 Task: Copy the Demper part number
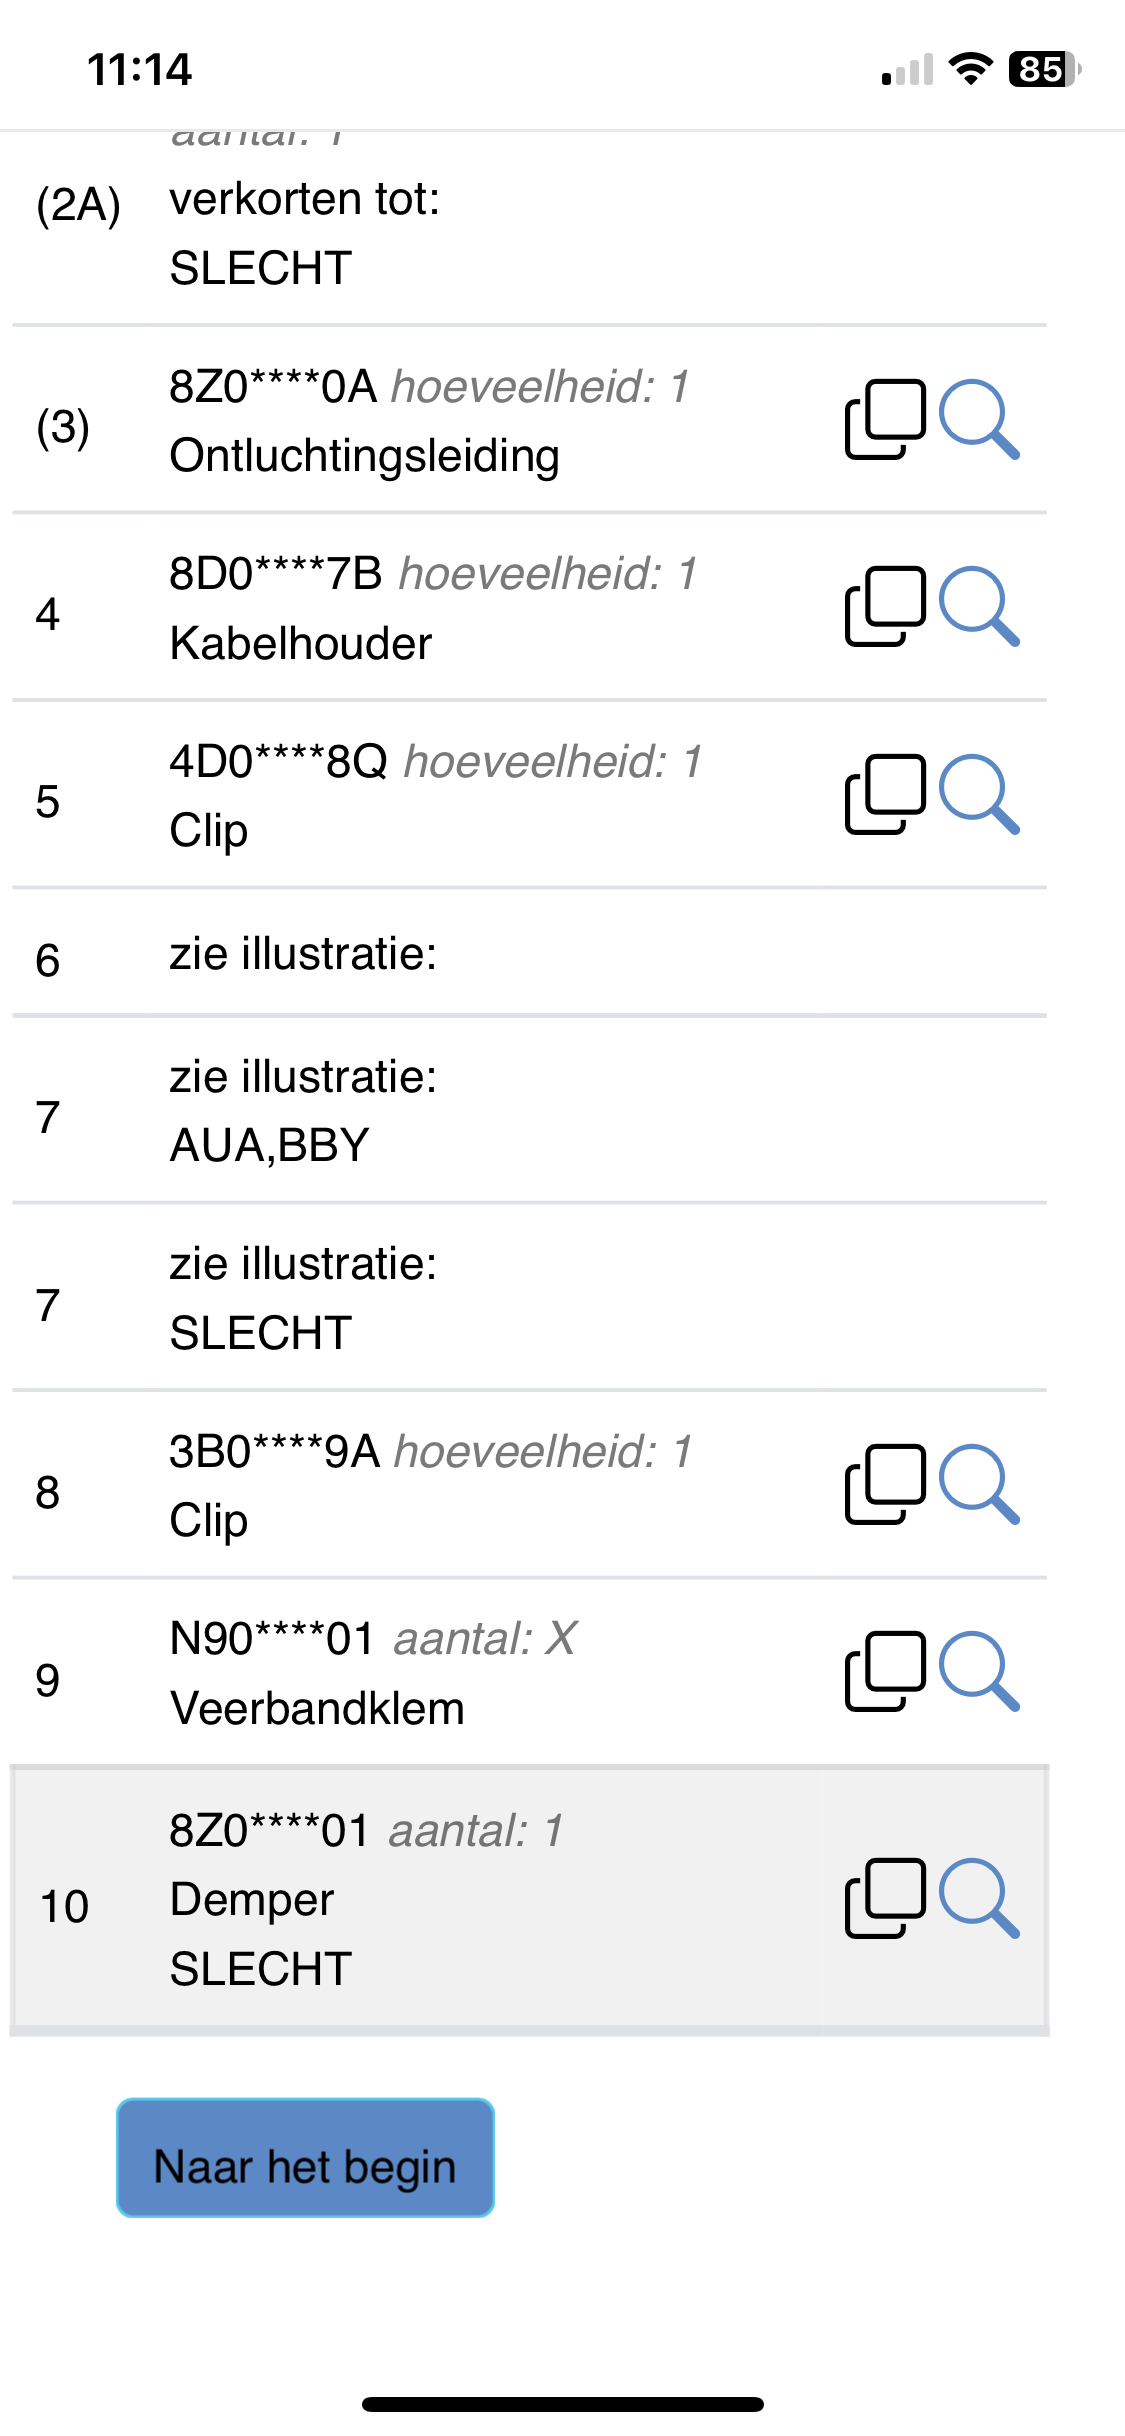(885, 1898)
